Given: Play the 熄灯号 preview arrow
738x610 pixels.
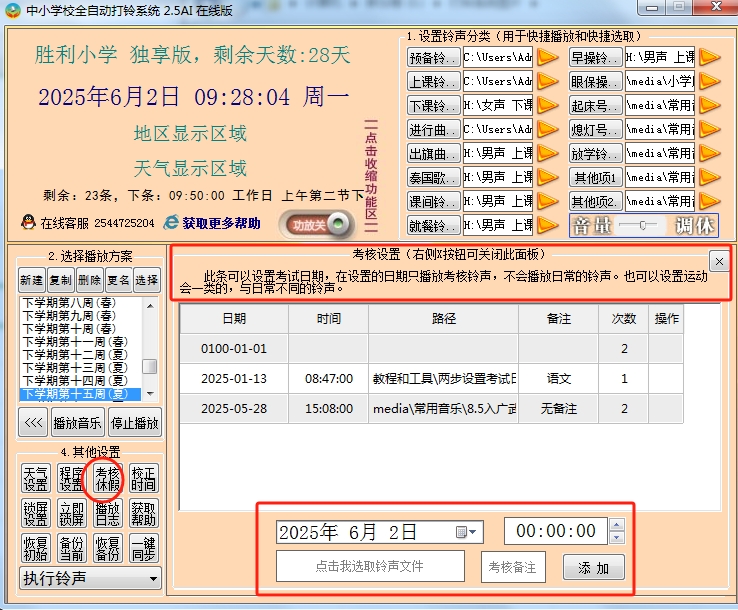Looking at the screenshot, I should (710, 129).
